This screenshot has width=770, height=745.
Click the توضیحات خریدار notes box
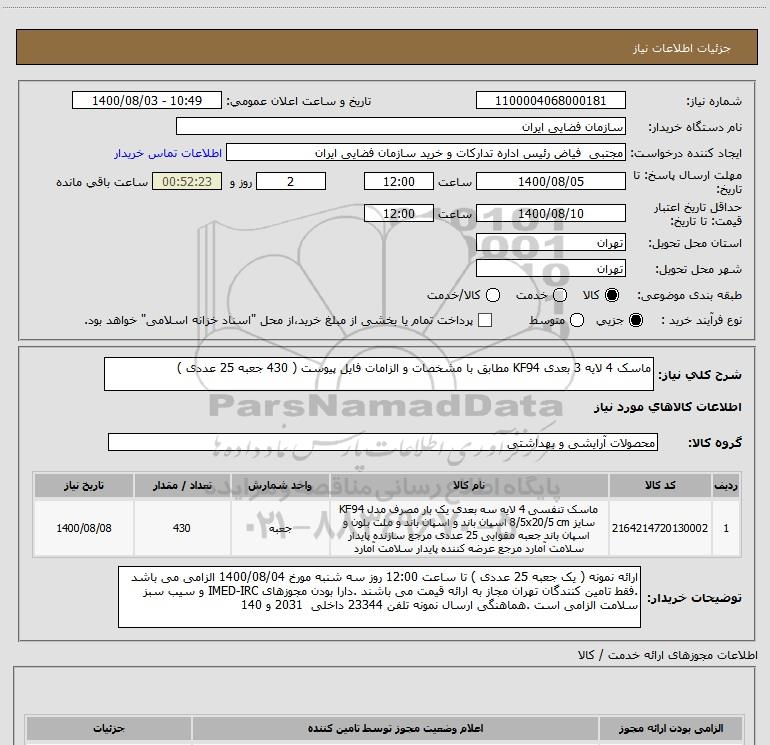[379, 597]
